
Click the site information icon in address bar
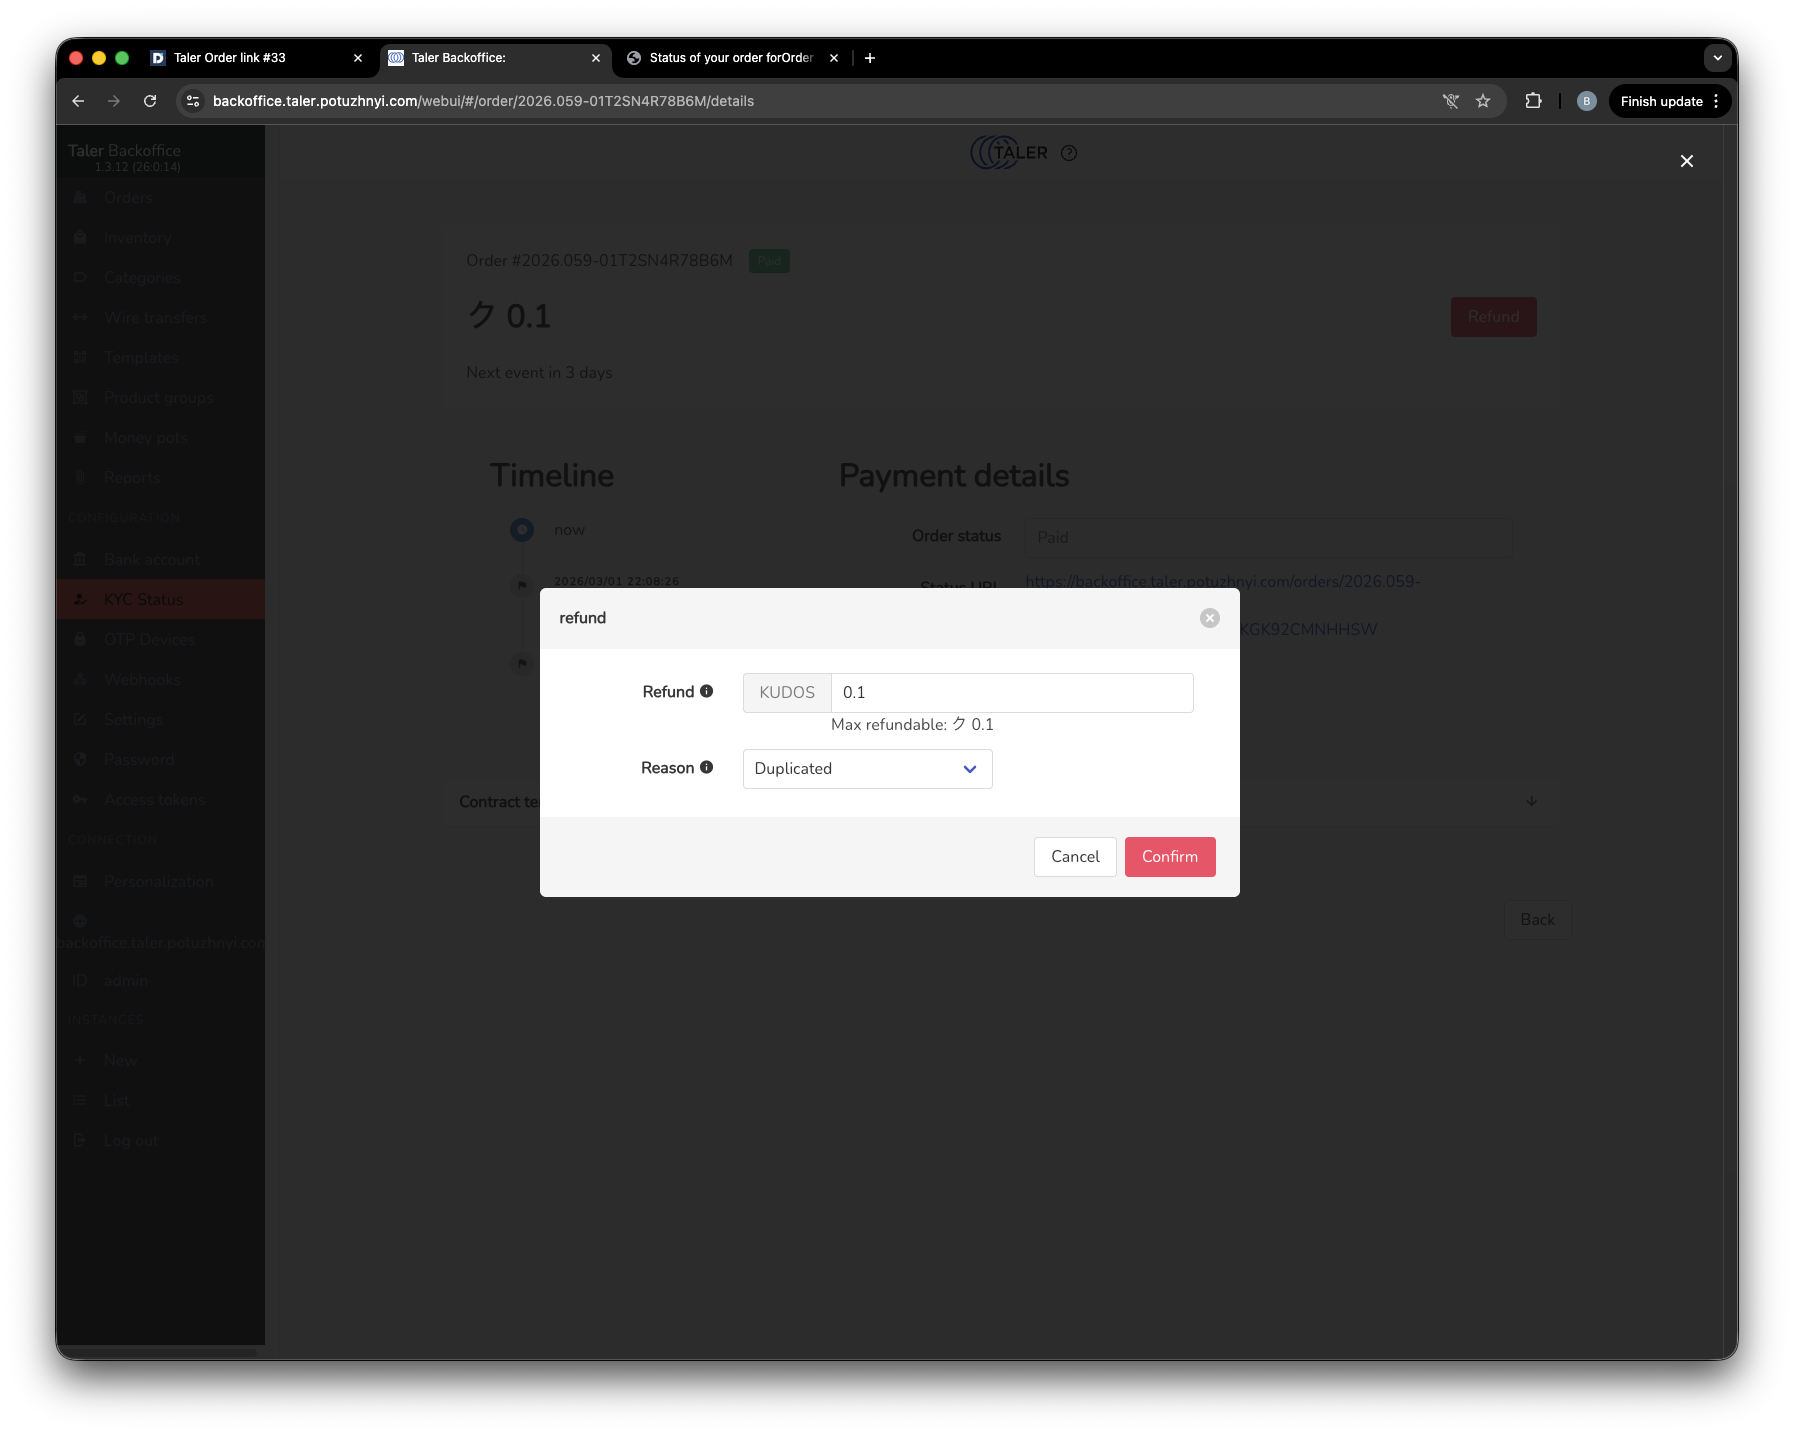click(194, 101)
